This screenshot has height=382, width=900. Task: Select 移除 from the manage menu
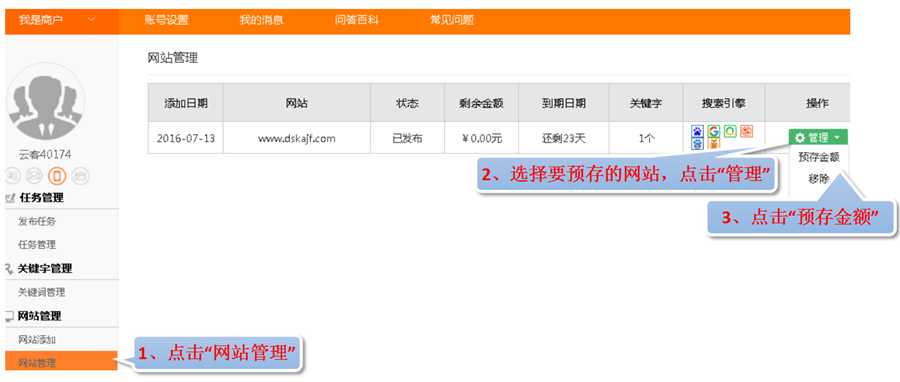click(x=819, y=178)
